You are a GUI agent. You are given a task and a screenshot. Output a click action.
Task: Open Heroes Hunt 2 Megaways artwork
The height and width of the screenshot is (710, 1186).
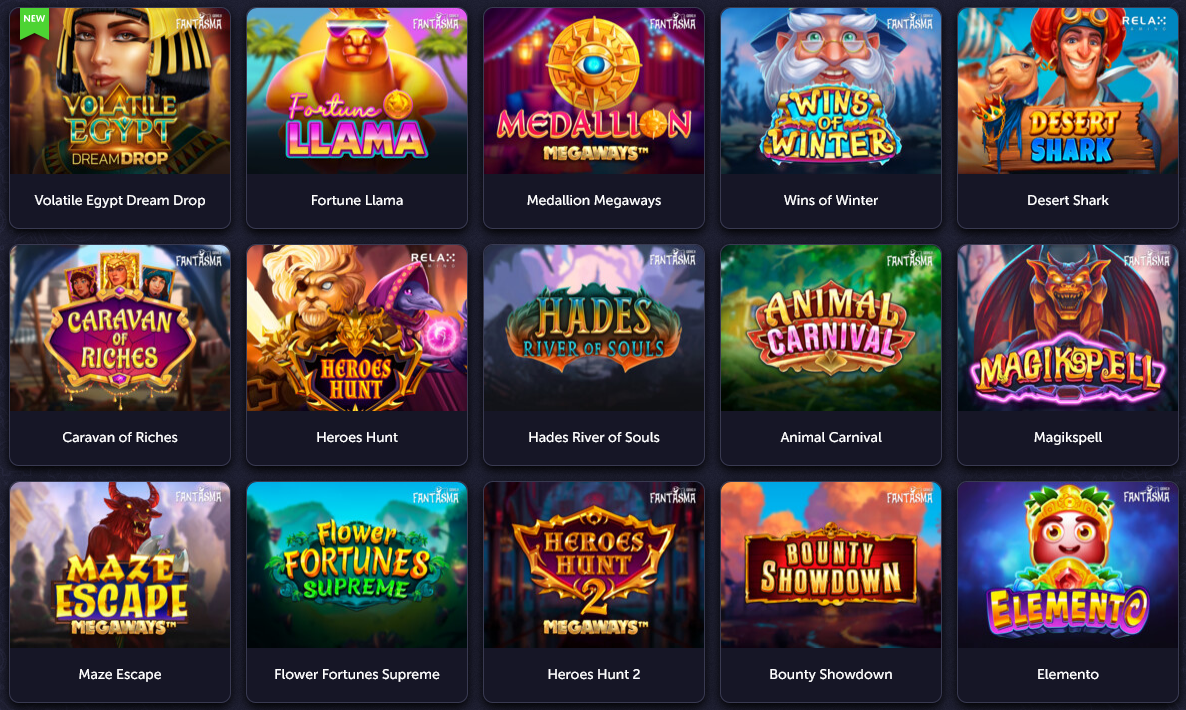[594, 565]
